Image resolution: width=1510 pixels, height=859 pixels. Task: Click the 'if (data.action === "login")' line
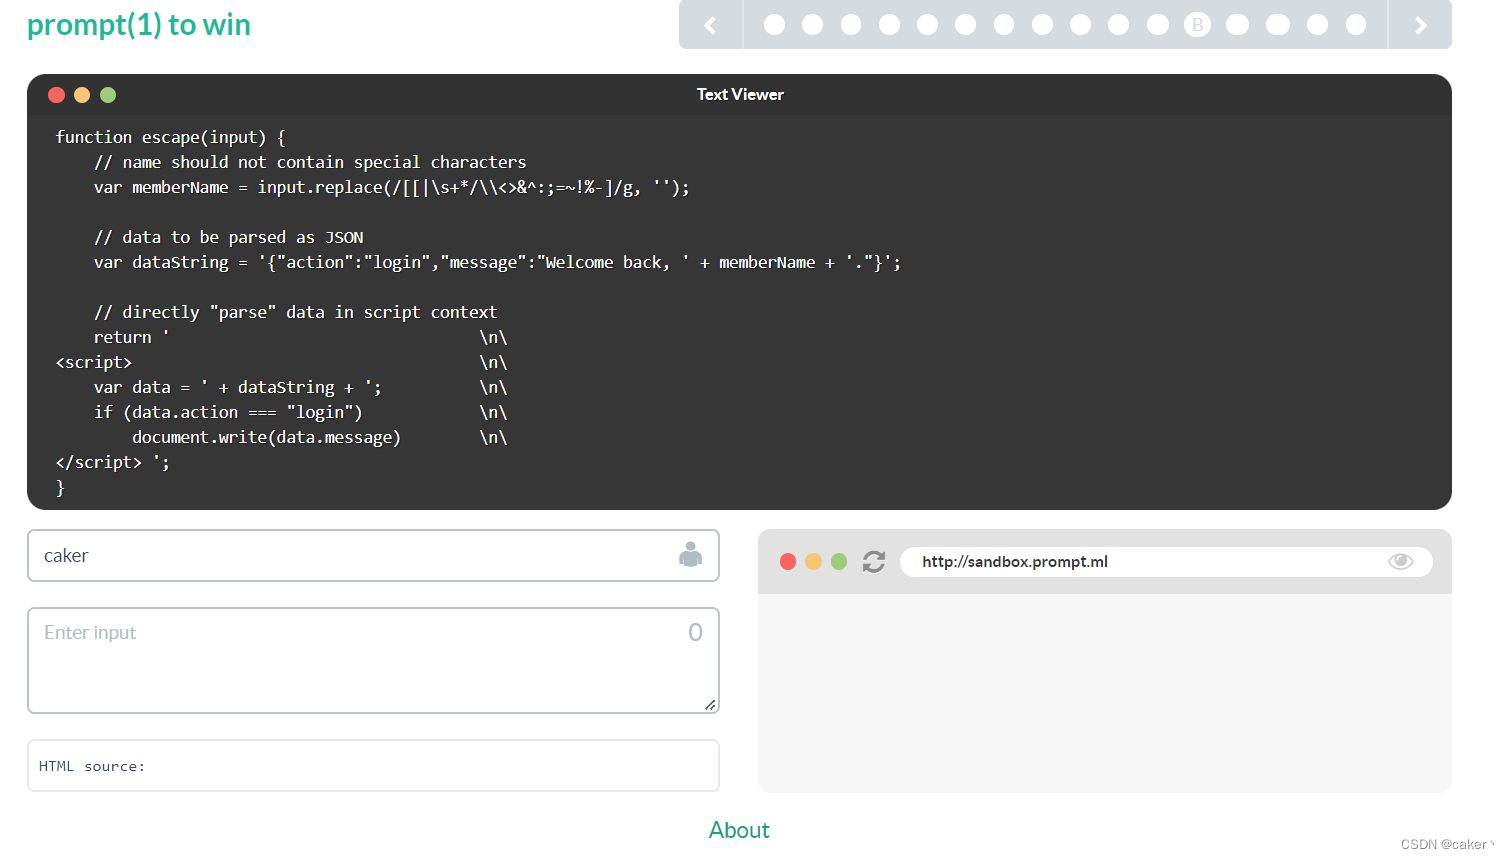[x=228, y=412]
